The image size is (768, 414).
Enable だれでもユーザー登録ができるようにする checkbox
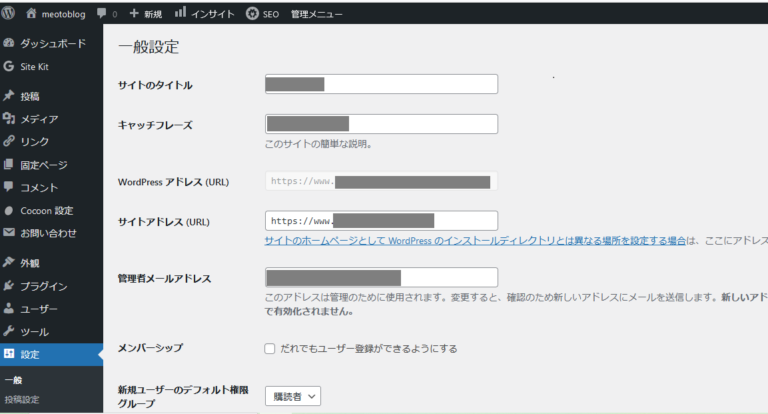tap(269, 349)
